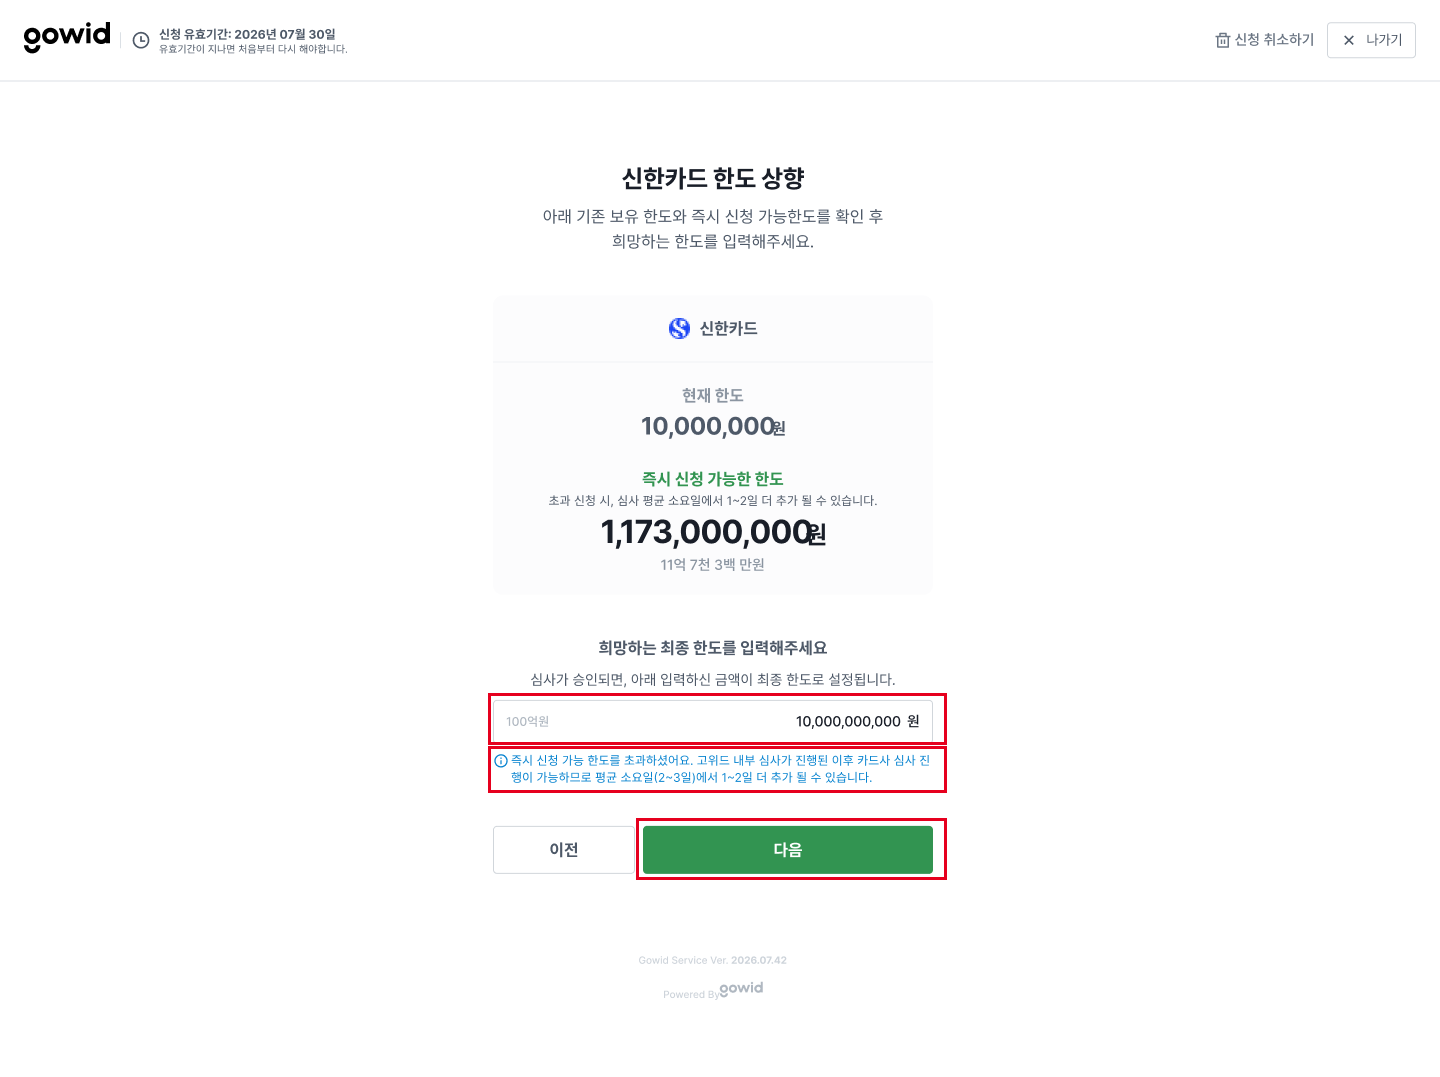Image resolution: width=1440 pixels, height=1077 pixels.
Task: Click the X icon inside 나가기 button
Action: tap(1349, 40)
